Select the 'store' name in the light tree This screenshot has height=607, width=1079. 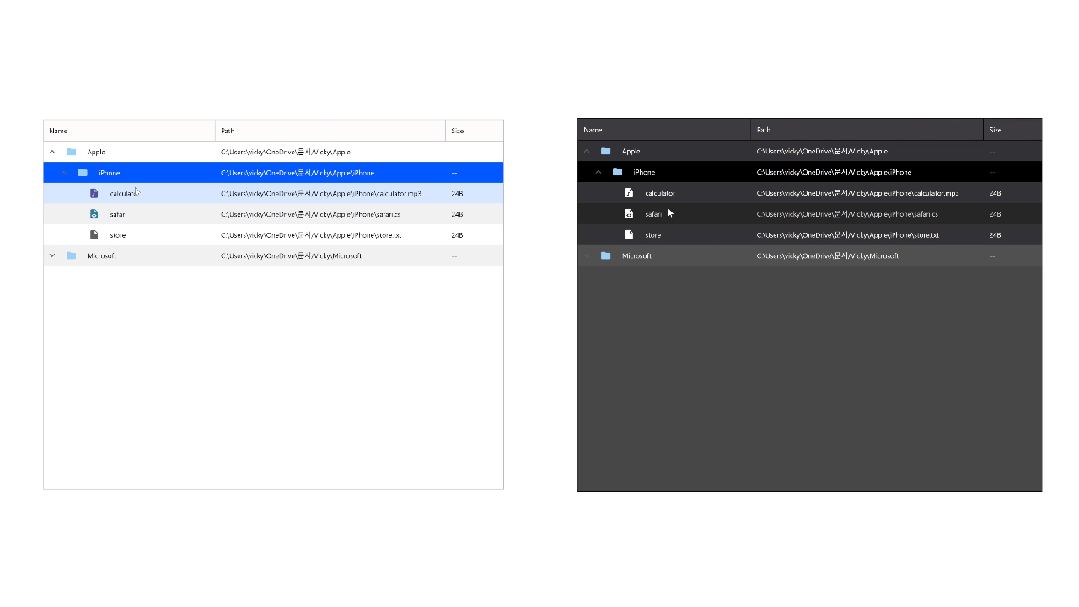(118, 235)
